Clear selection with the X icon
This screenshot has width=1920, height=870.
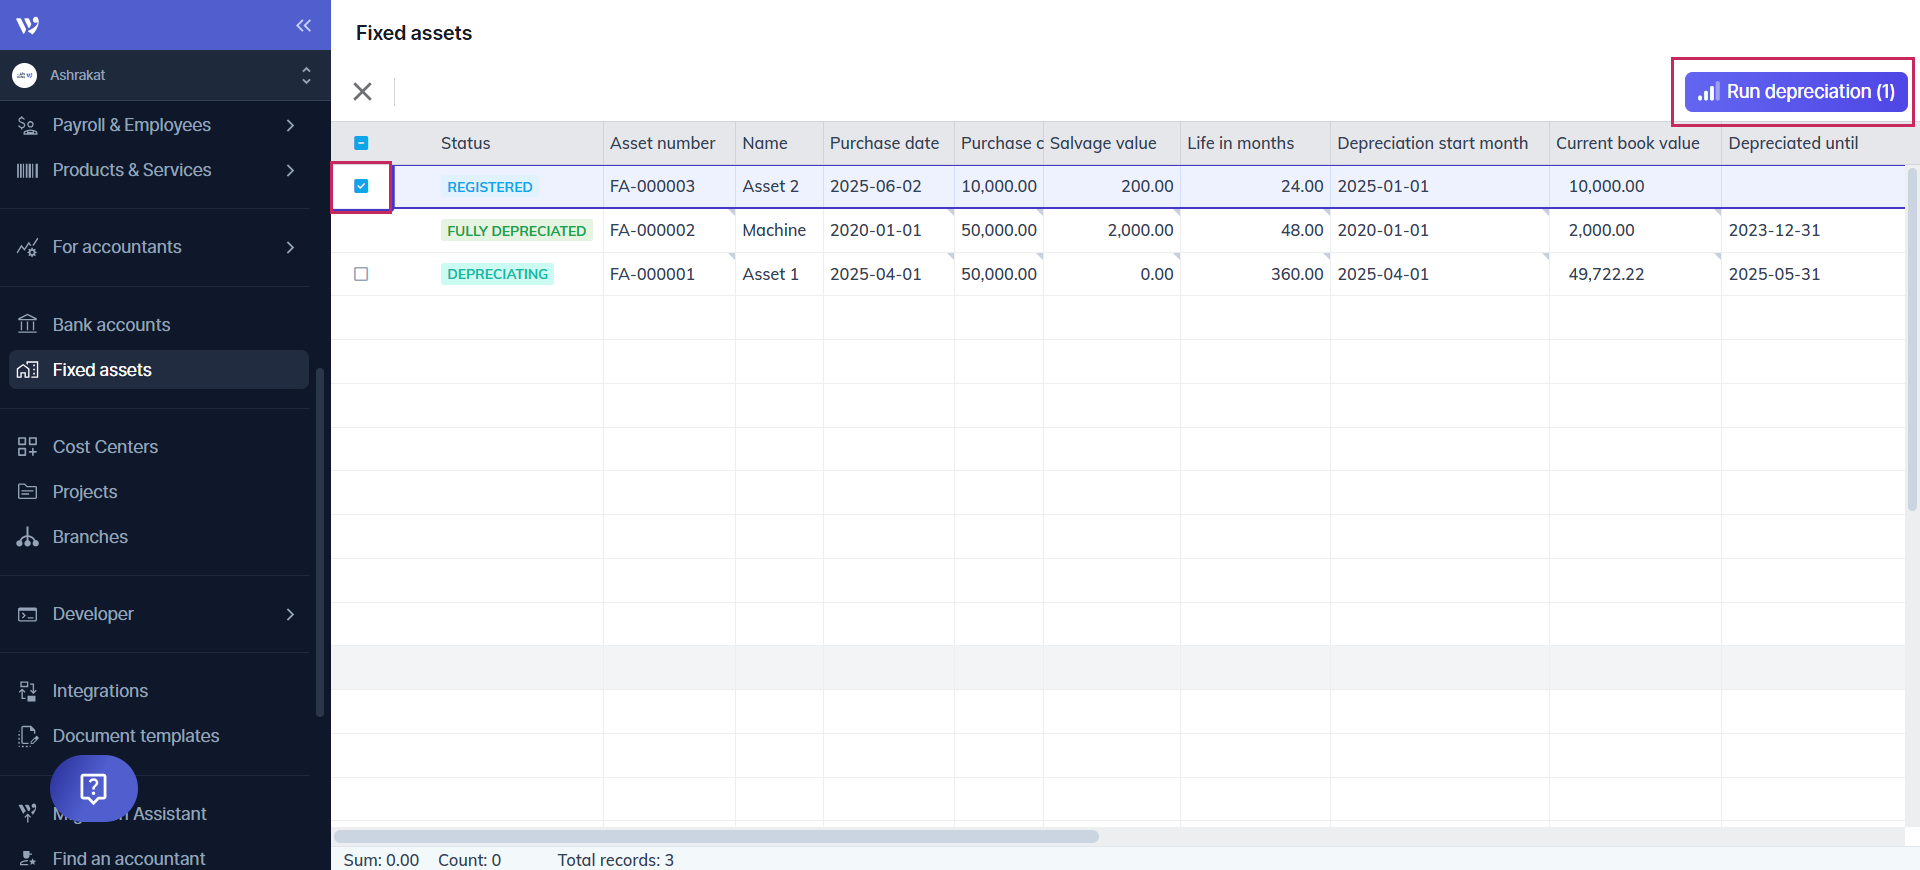click(x=362, y=92)
